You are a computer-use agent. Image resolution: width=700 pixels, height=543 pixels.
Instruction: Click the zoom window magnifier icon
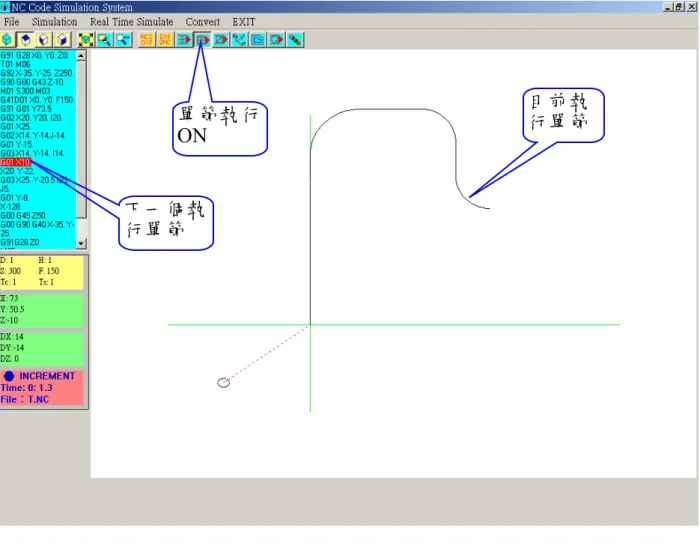104,40
